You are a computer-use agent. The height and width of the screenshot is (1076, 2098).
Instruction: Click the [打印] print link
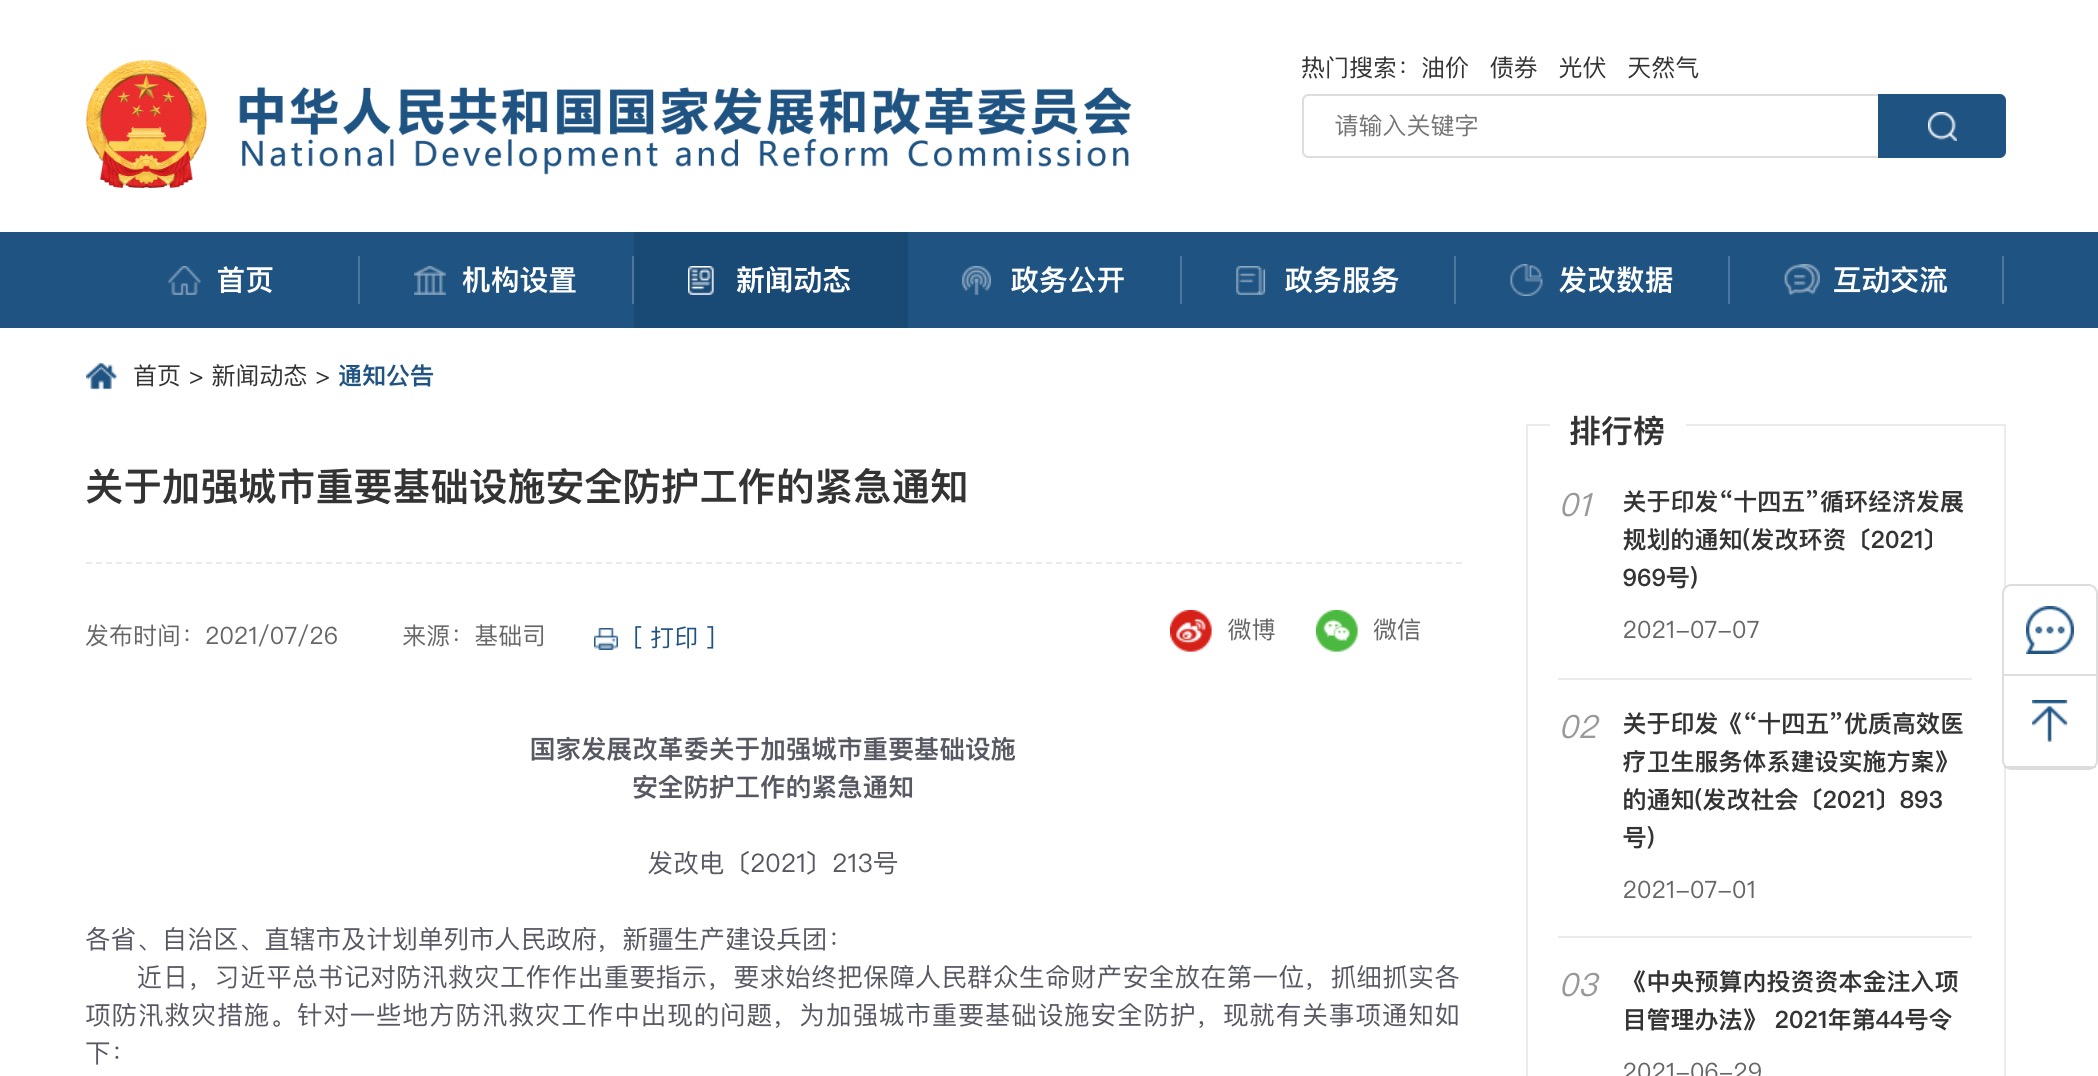[x=674, y=637]
